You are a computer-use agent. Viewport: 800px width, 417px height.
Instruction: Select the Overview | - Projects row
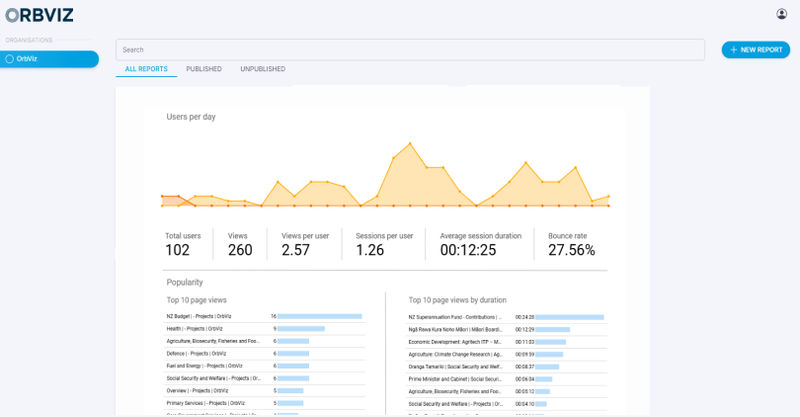[x=264, y=391]
